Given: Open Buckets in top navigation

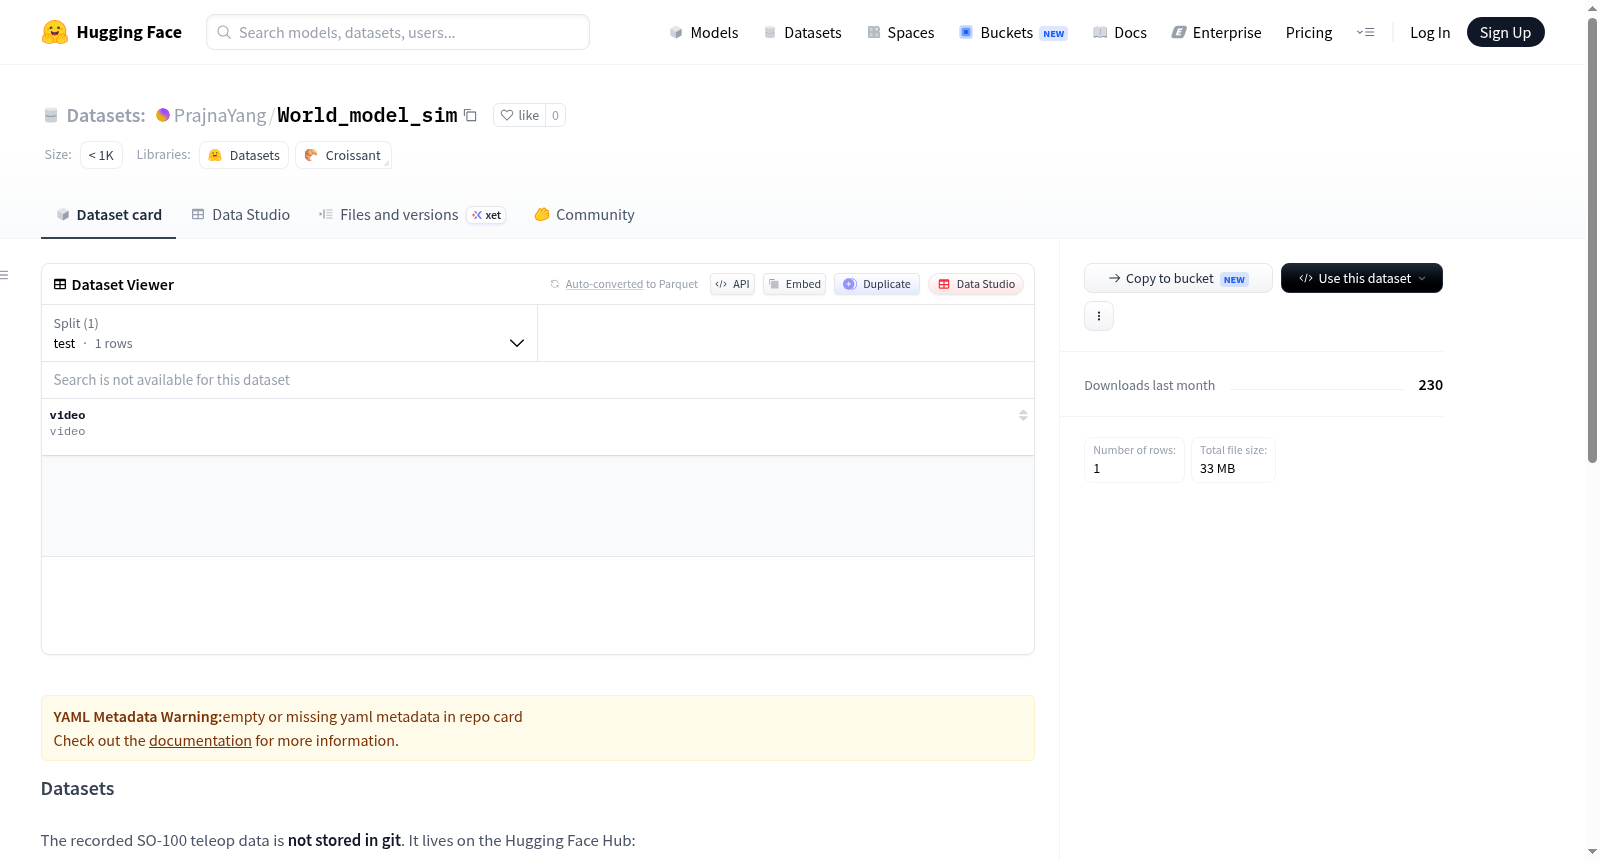Looking at the screenshot, I should (x=1013, y=32).
